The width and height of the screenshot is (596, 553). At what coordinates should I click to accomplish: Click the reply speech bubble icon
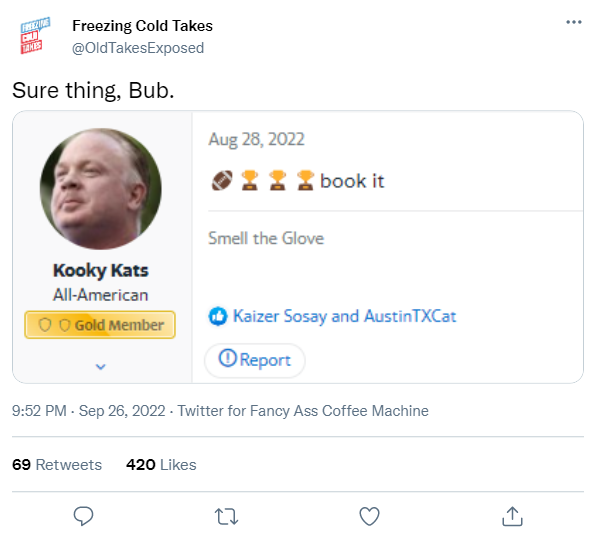(x=83, y=516)
